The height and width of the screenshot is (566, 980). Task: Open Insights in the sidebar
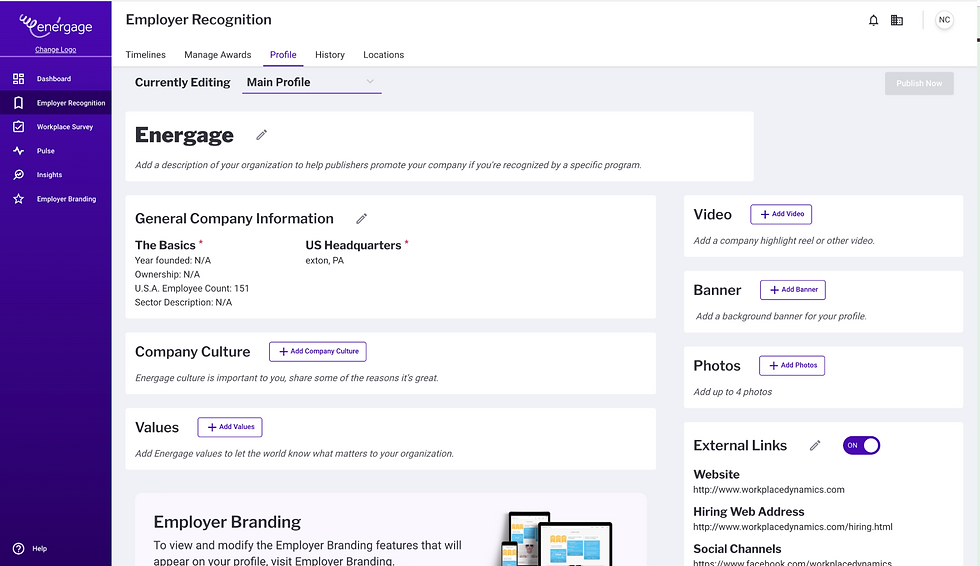click(49, 175)
